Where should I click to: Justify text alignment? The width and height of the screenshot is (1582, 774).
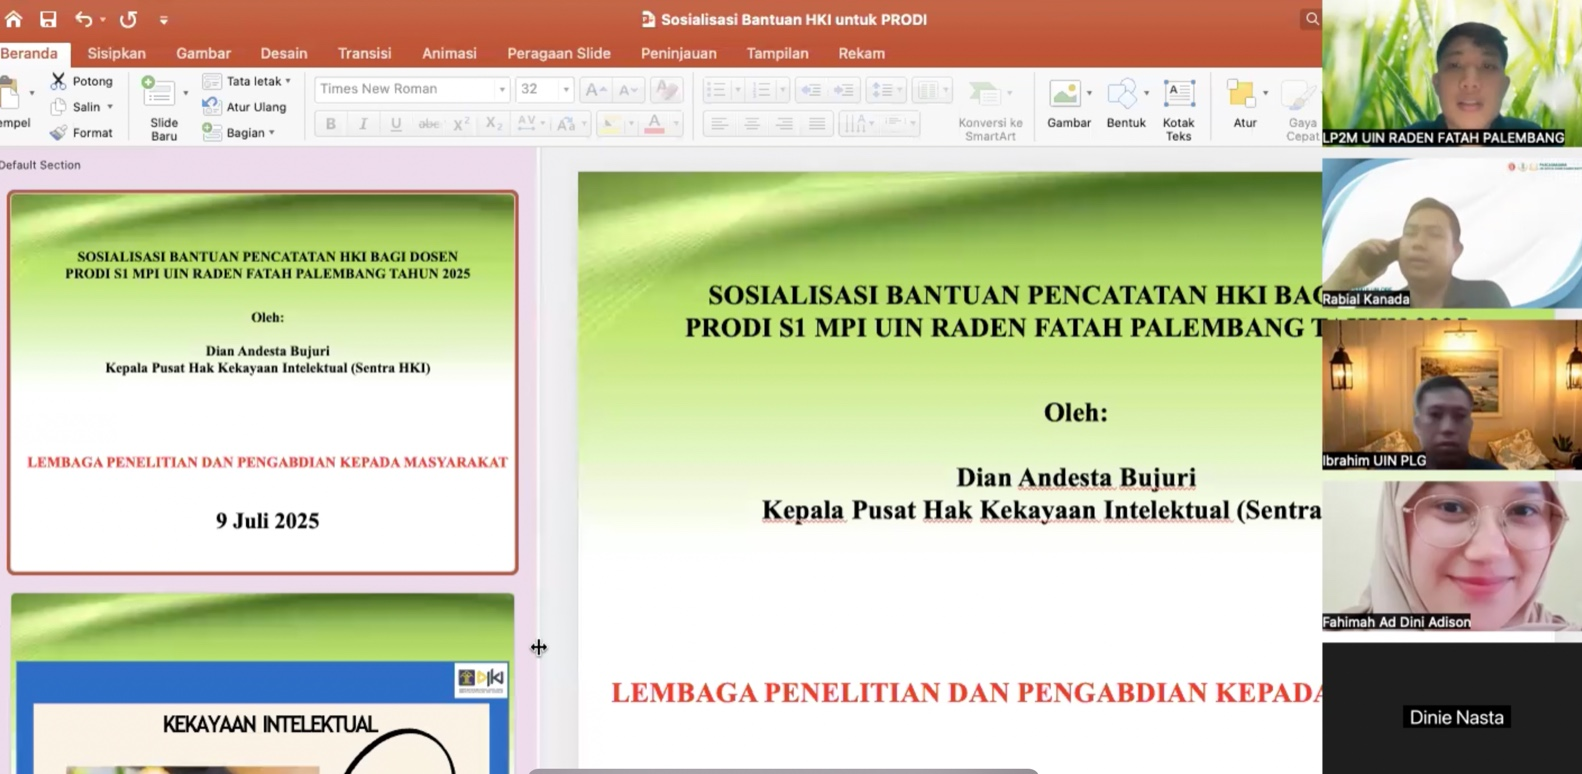pyautogui.click(x=817, y=124)
